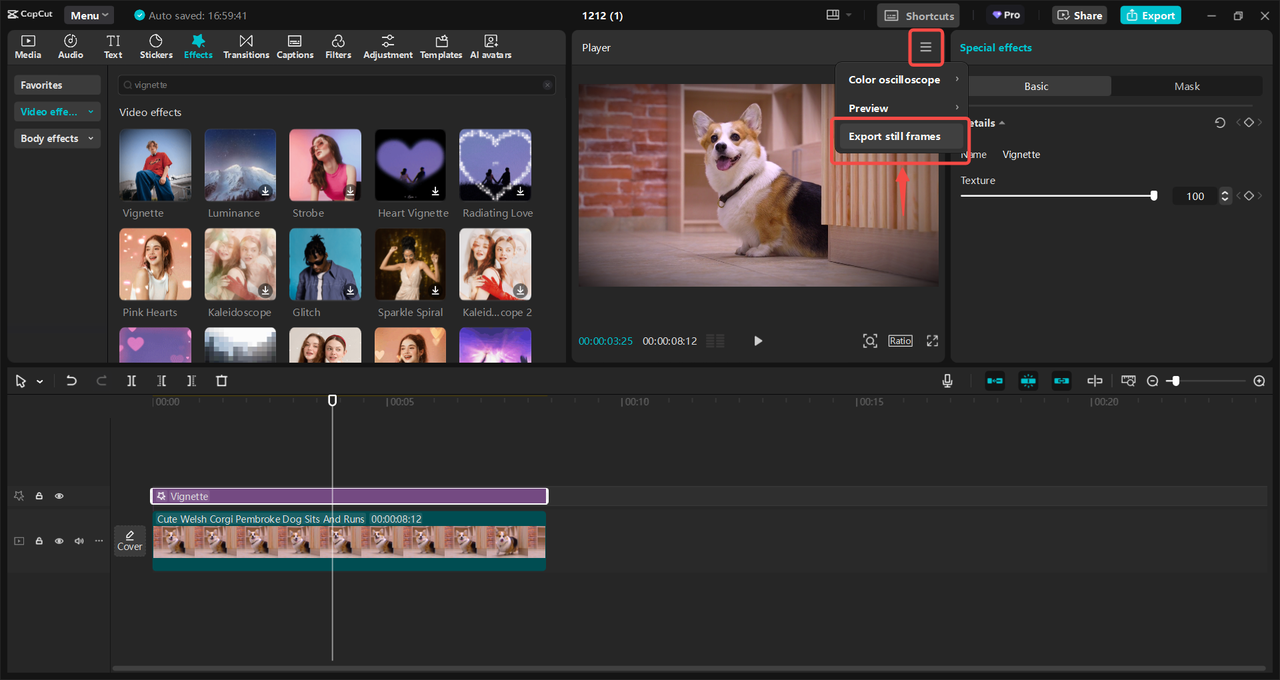Viewport: 1280px width, 680px height.
Task: Open the player hamburger menu
Action: tap(926, 47)
